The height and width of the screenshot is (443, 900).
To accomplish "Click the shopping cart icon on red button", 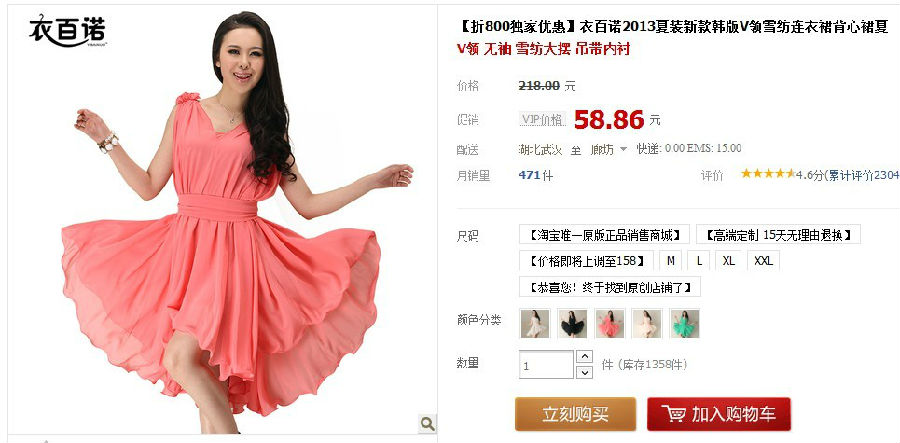I will (x=673, y=413).
